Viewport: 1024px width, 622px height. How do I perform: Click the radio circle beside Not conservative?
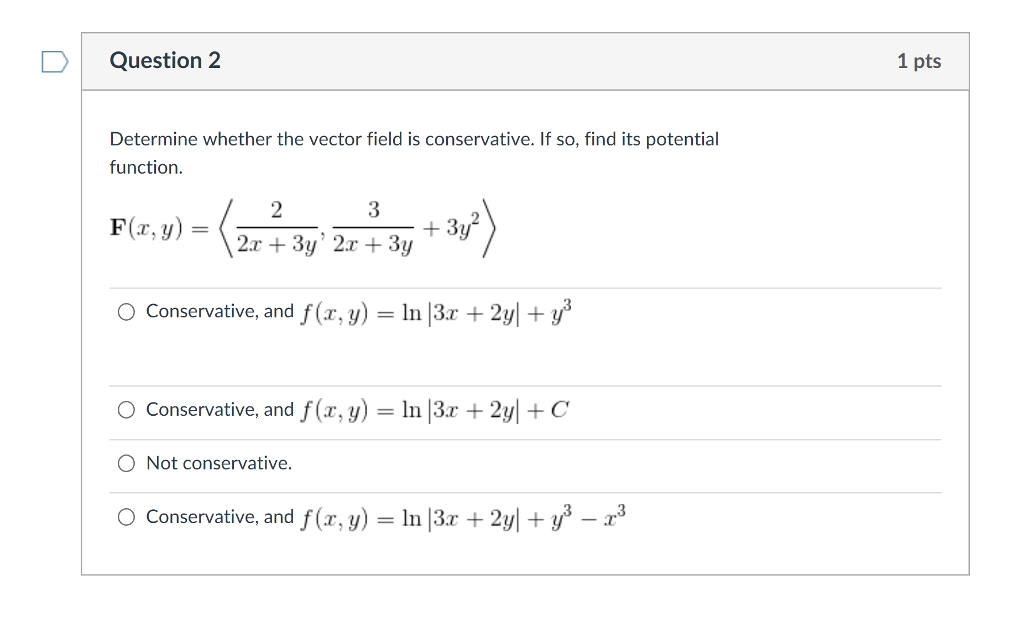point(126,463)
